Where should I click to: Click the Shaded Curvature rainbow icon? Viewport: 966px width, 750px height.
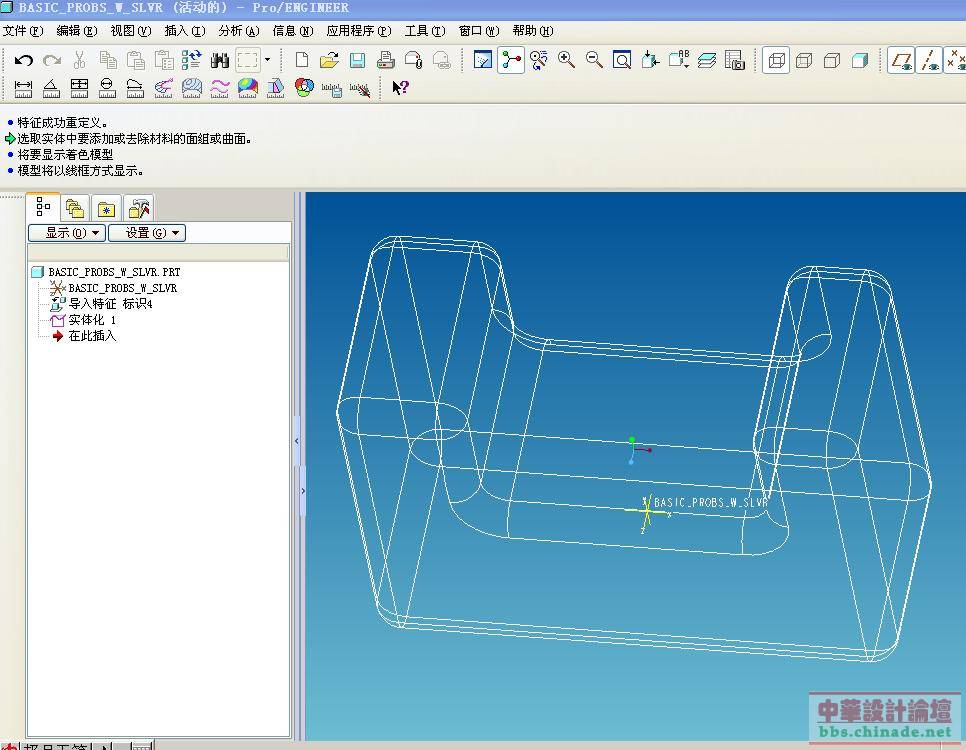point(248,88)
